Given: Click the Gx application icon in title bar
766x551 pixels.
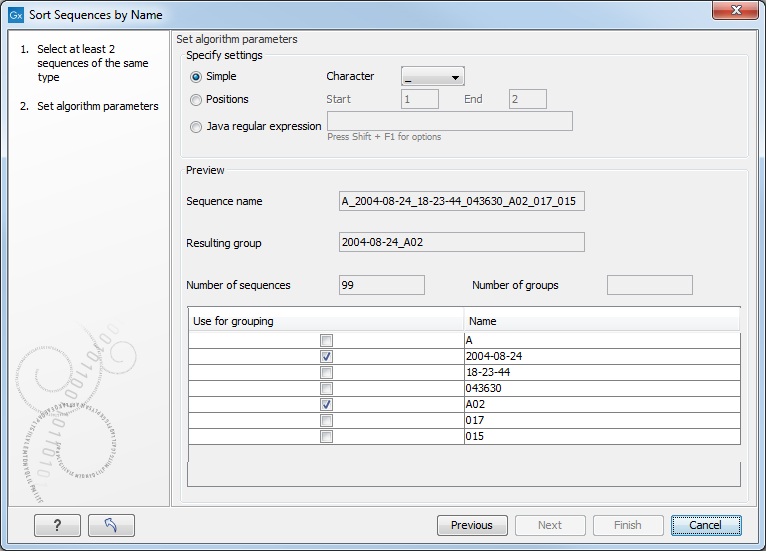Looking at the screenshot, I should (16, 15).
